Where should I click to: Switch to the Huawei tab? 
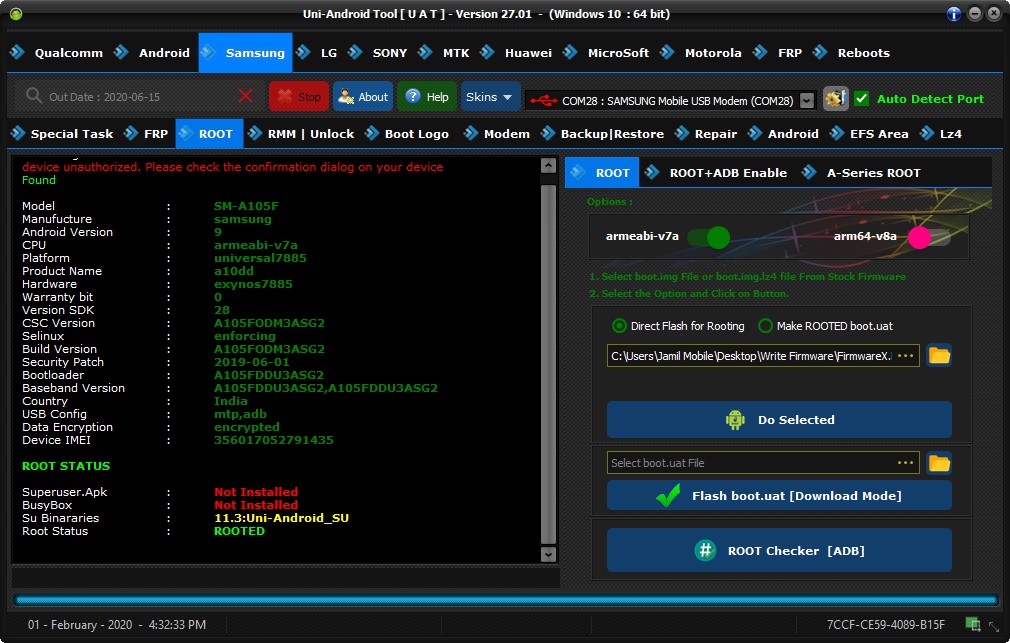528,53
